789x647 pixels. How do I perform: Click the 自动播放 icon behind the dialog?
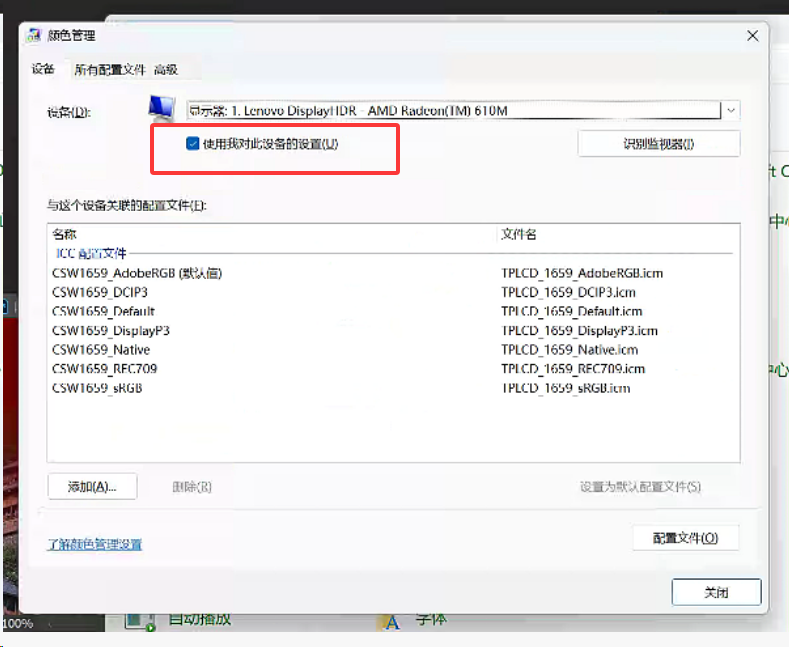pyautogui.click(x=139, y=621)
